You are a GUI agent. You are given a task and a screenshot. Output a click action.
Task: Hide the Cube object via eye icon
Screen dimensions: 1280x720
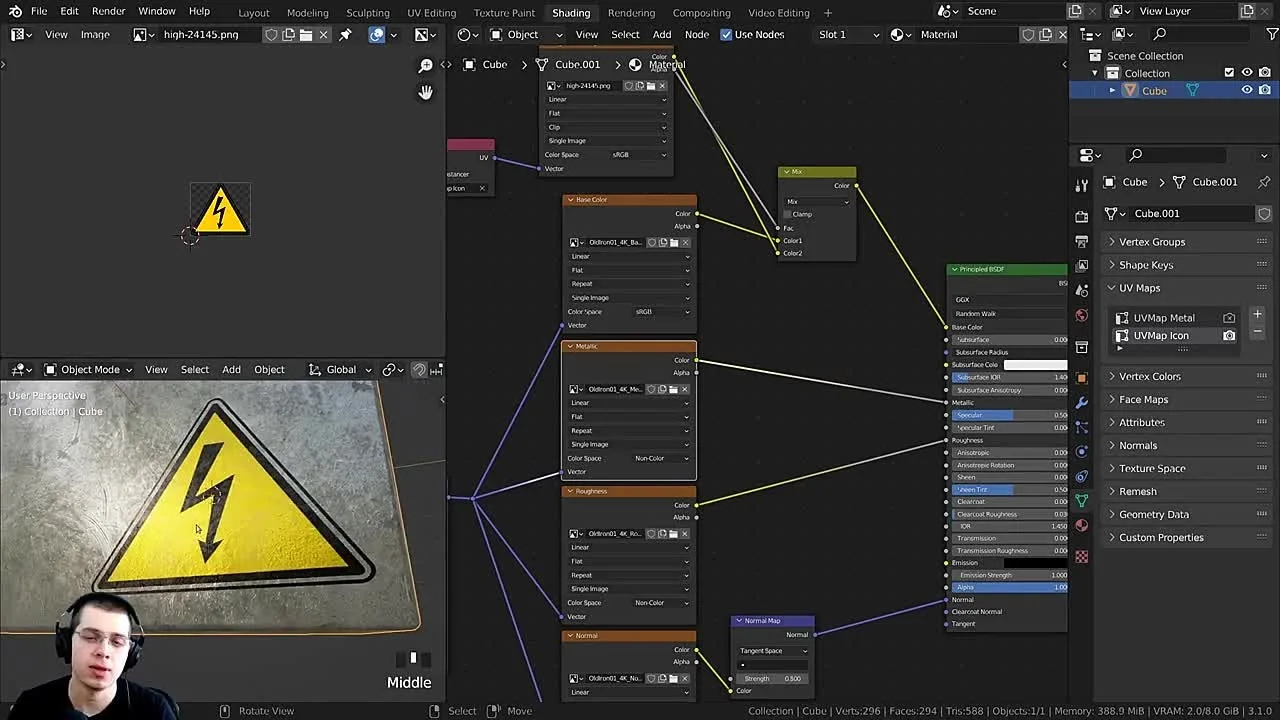click(1247, 90)
